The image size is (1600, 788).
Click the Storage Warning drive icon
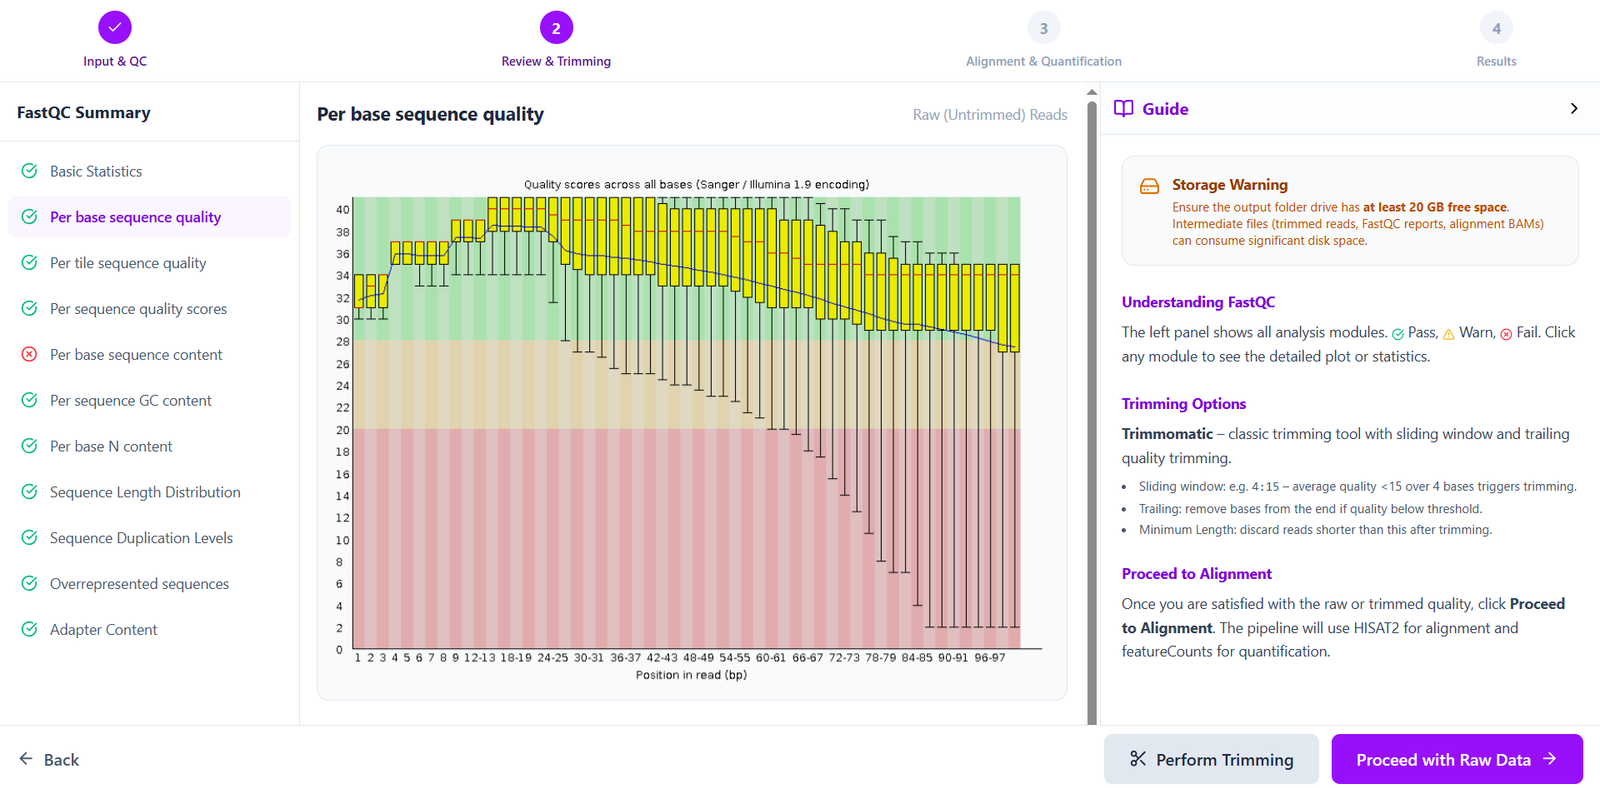1150,186
